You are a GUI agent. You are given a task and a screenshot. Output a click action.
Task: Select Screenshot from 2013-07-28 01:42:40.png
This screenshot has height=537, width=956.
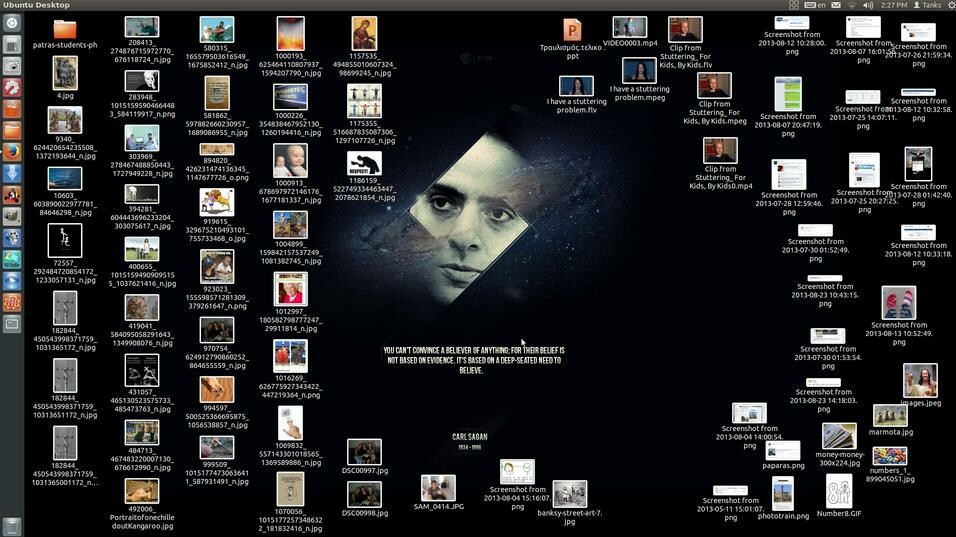pyautogui.click(x=918, y=177)
